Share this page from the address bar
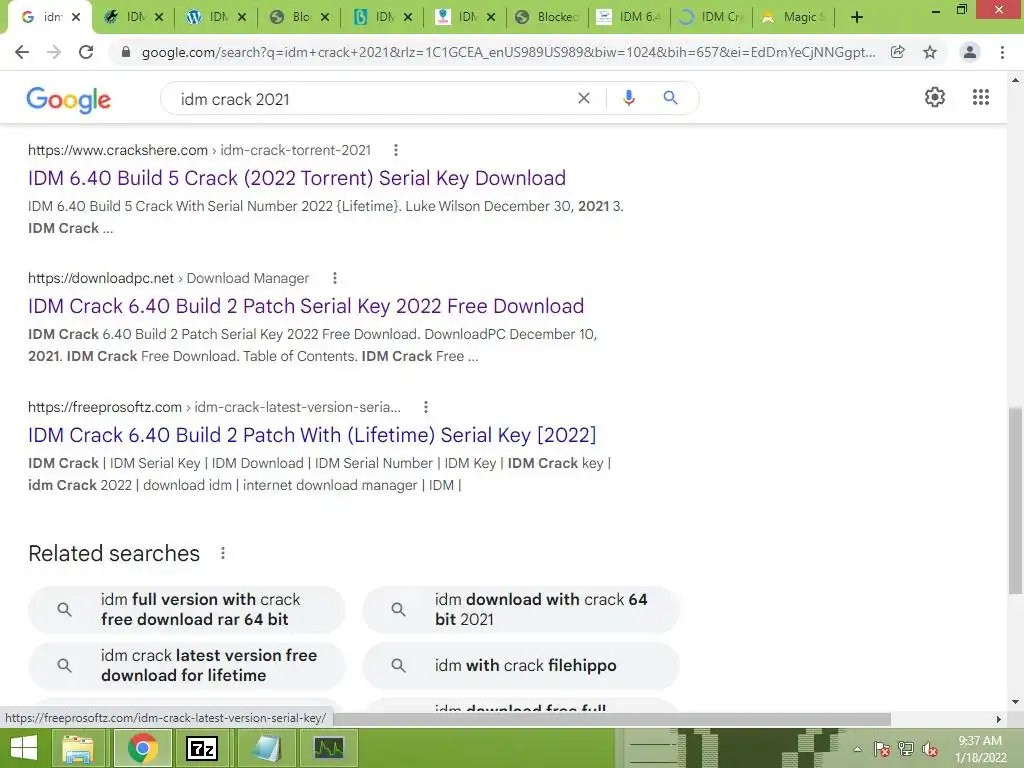The image size is (1024, 768). (898, 52)
